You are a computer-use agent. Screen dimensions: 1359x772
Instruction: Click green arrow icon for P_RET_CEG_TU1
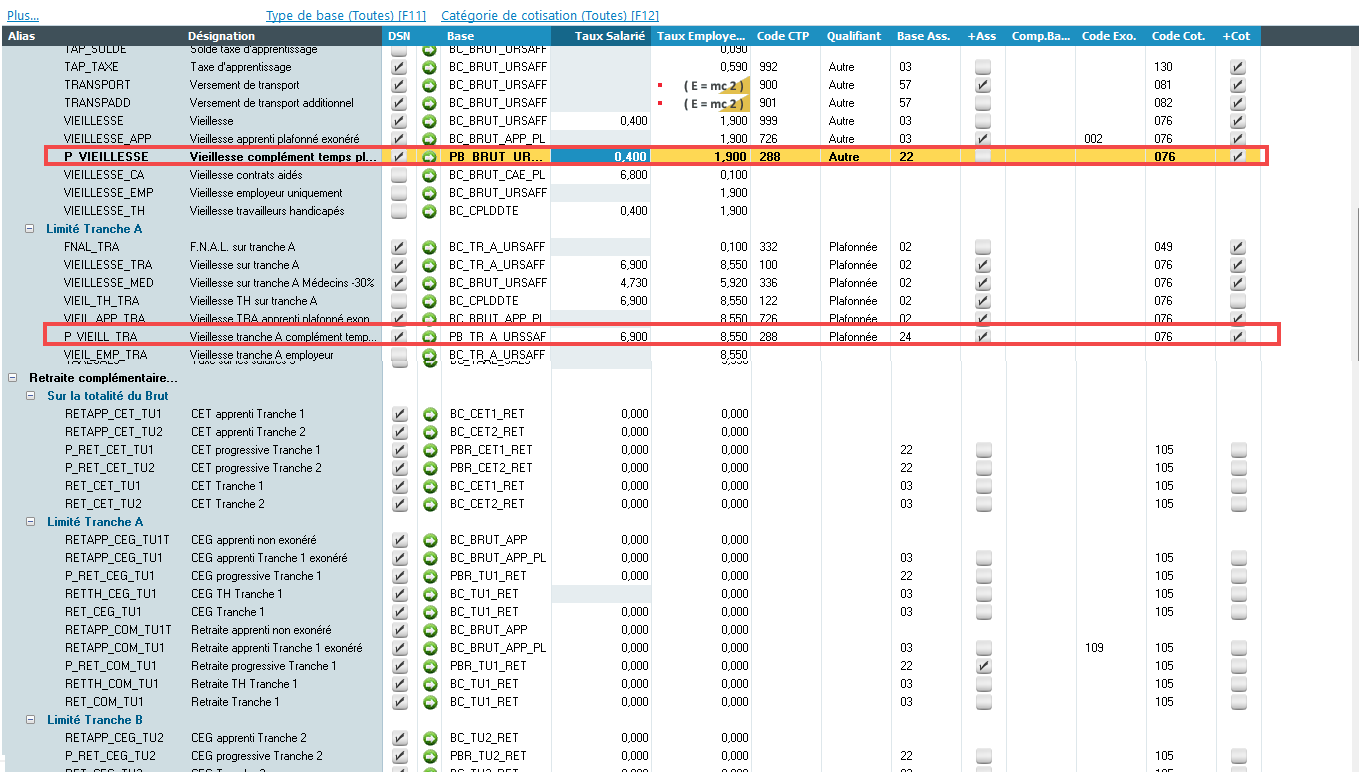click(430, 576)
